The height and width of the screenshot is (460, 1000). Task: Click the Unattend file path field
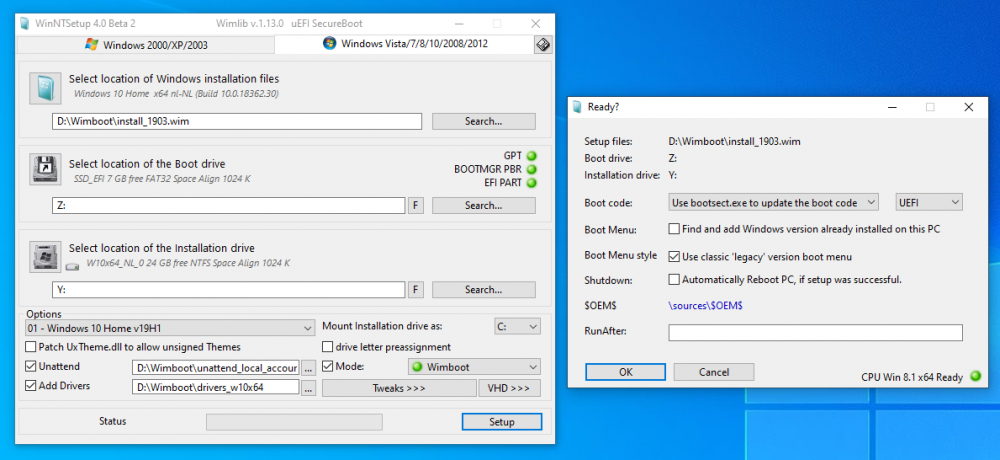coord(216,368)
